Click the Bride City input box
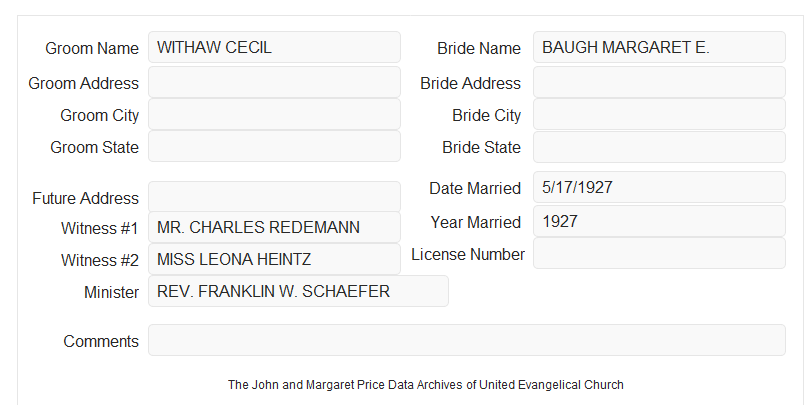The height and width of the screenshot is (405, 805). [659, 114]
